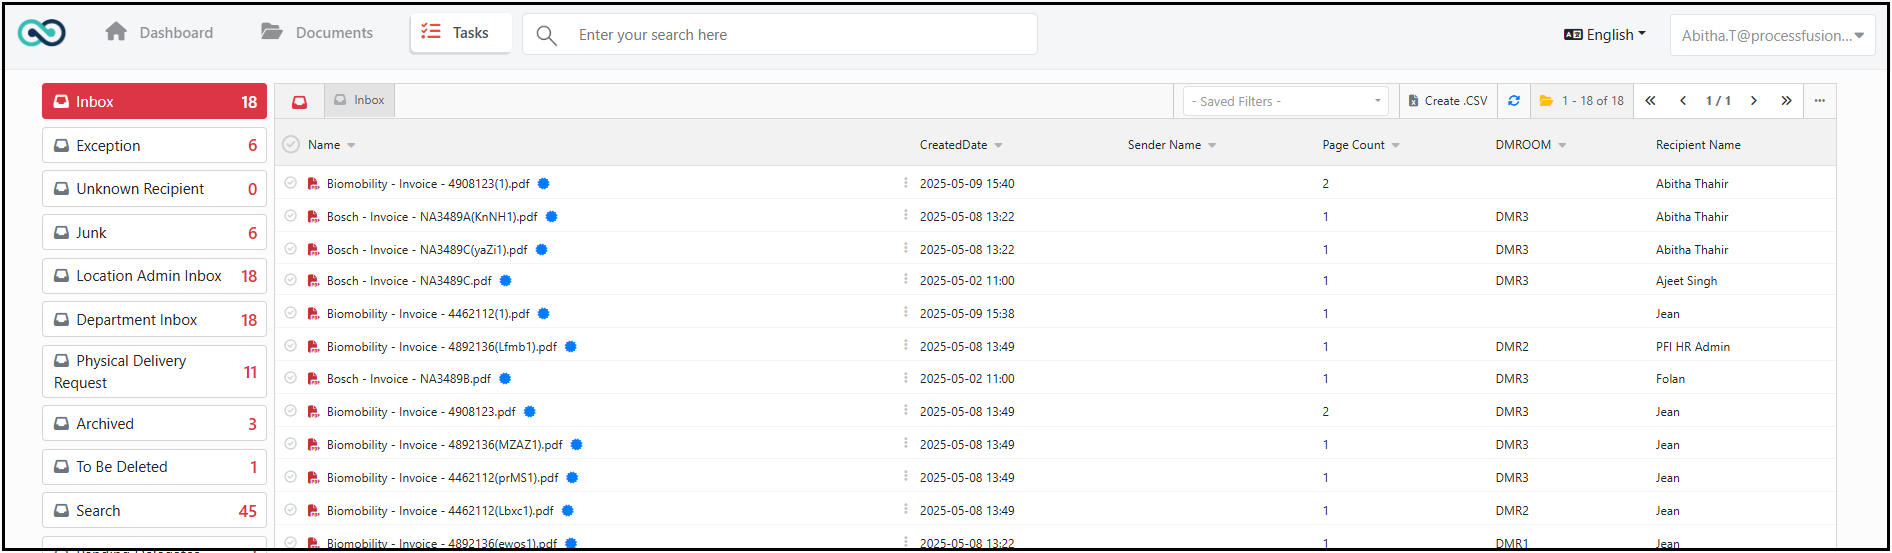Image resolution: width=1892 pixels, height=553 pixels.
Task: Click the Create .CSV button
Action: coord(1447,101)
